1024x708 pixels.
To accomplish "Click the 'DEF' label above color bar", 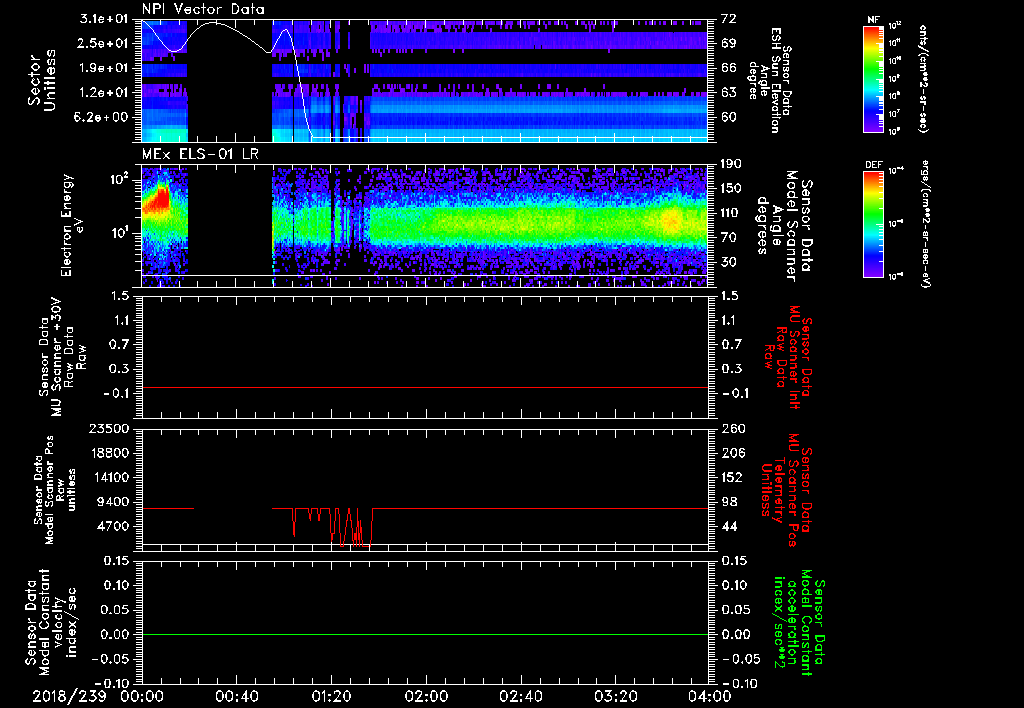I will click(x=873, y=165).
